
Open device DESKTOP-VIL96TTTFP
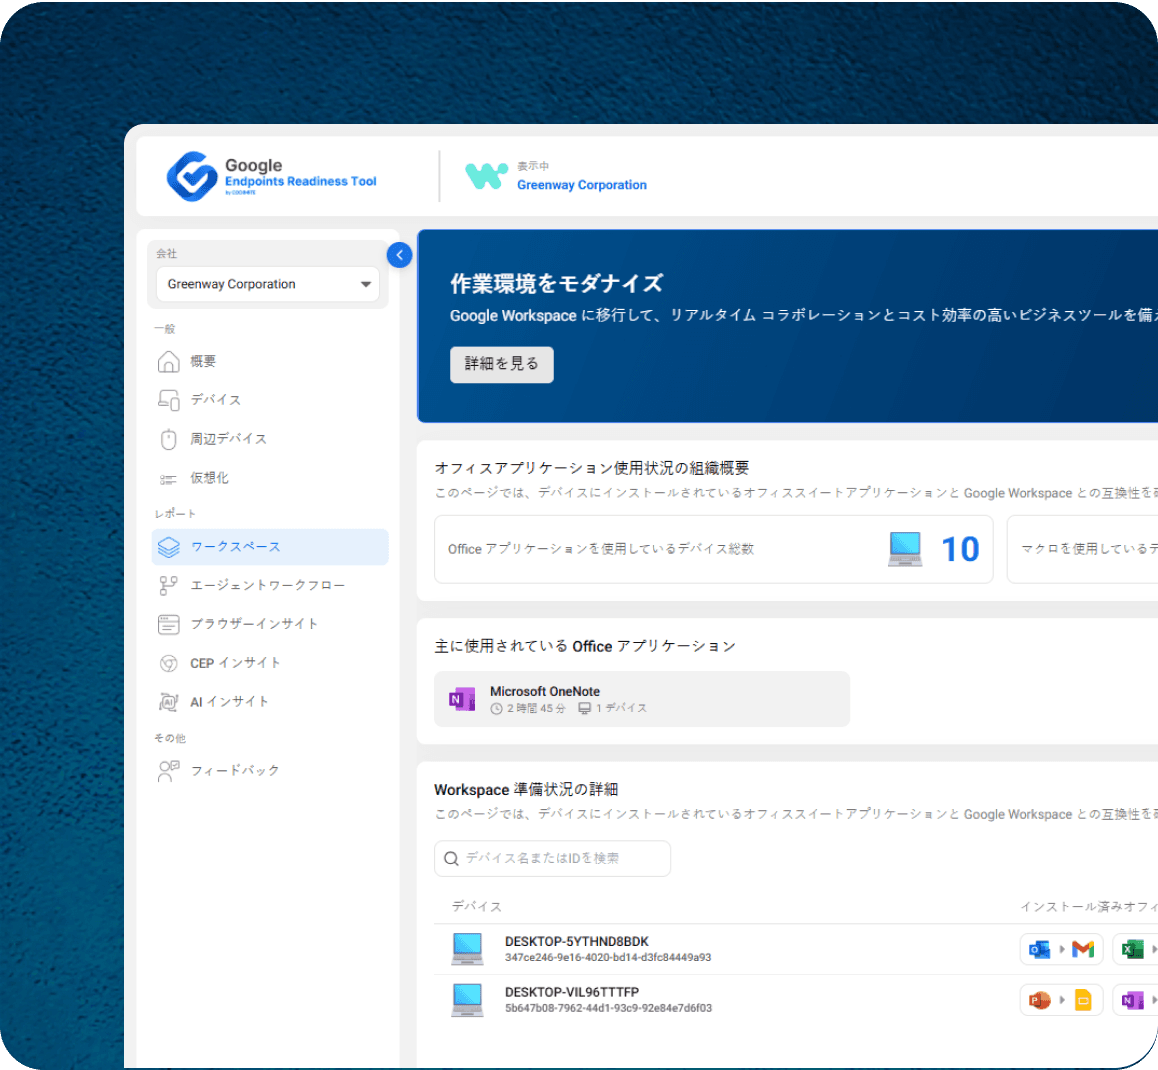pos(572,993)
